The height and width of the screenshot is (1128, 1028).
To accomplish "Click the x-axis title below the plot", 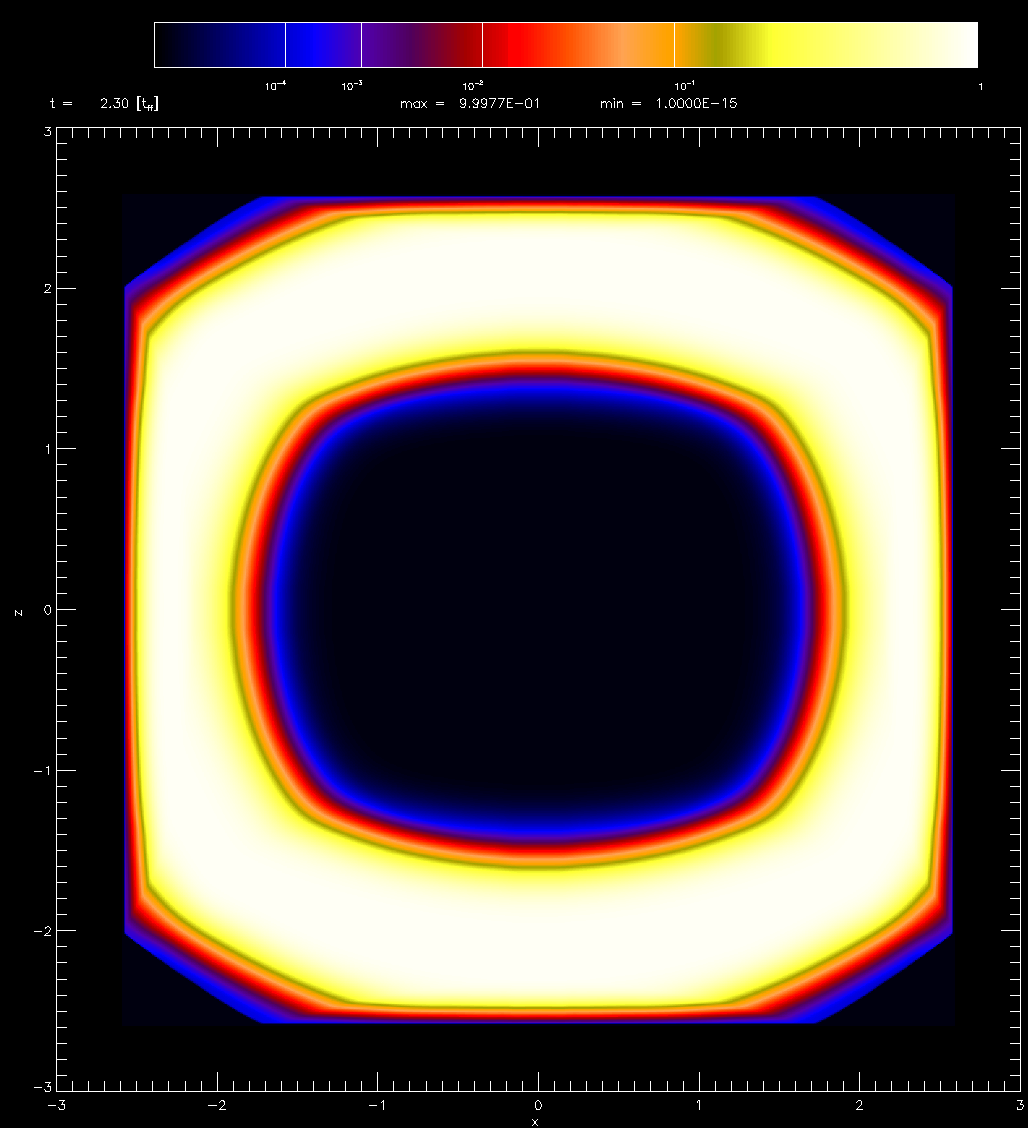I will [537, 1122].
